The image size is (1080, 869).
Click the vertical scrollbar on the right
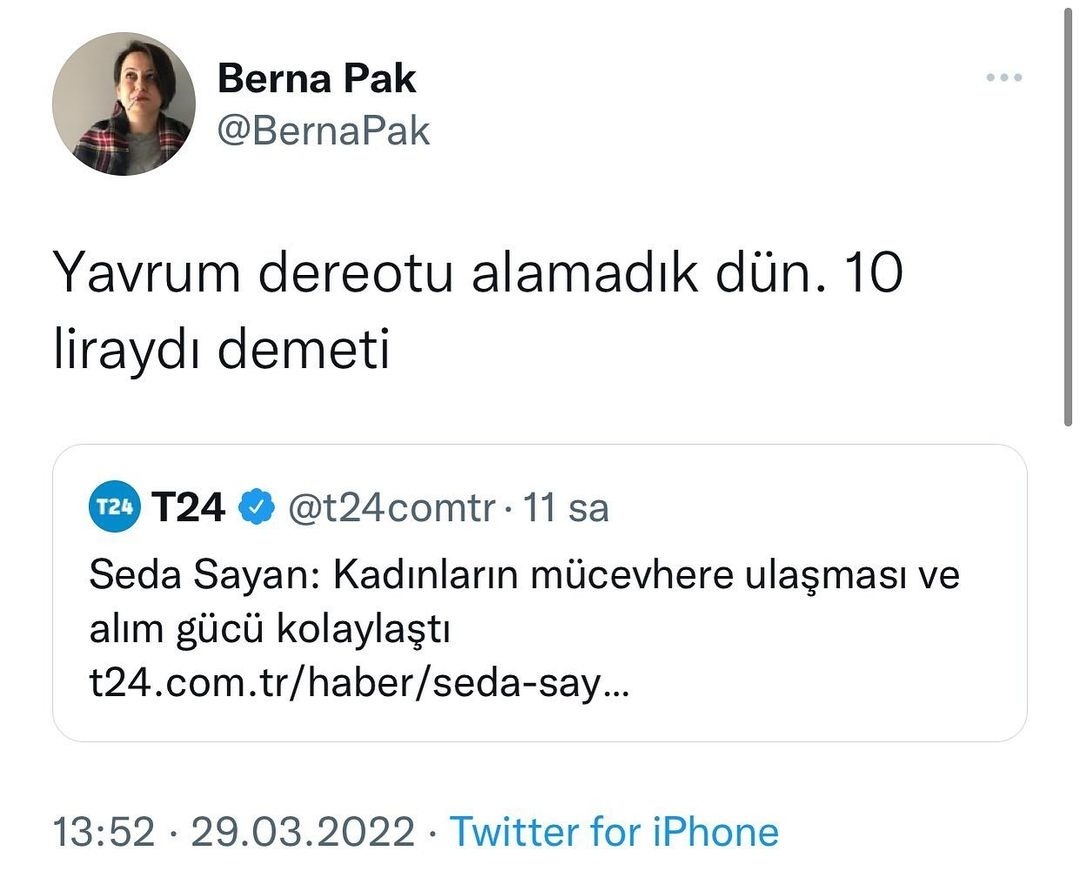point(1066,220)
